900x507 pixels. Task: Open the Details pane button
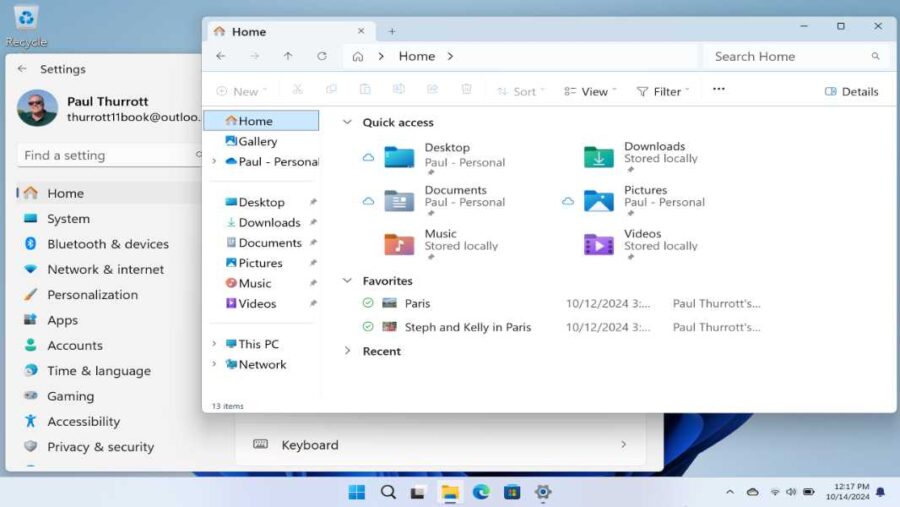pos(851,91)
